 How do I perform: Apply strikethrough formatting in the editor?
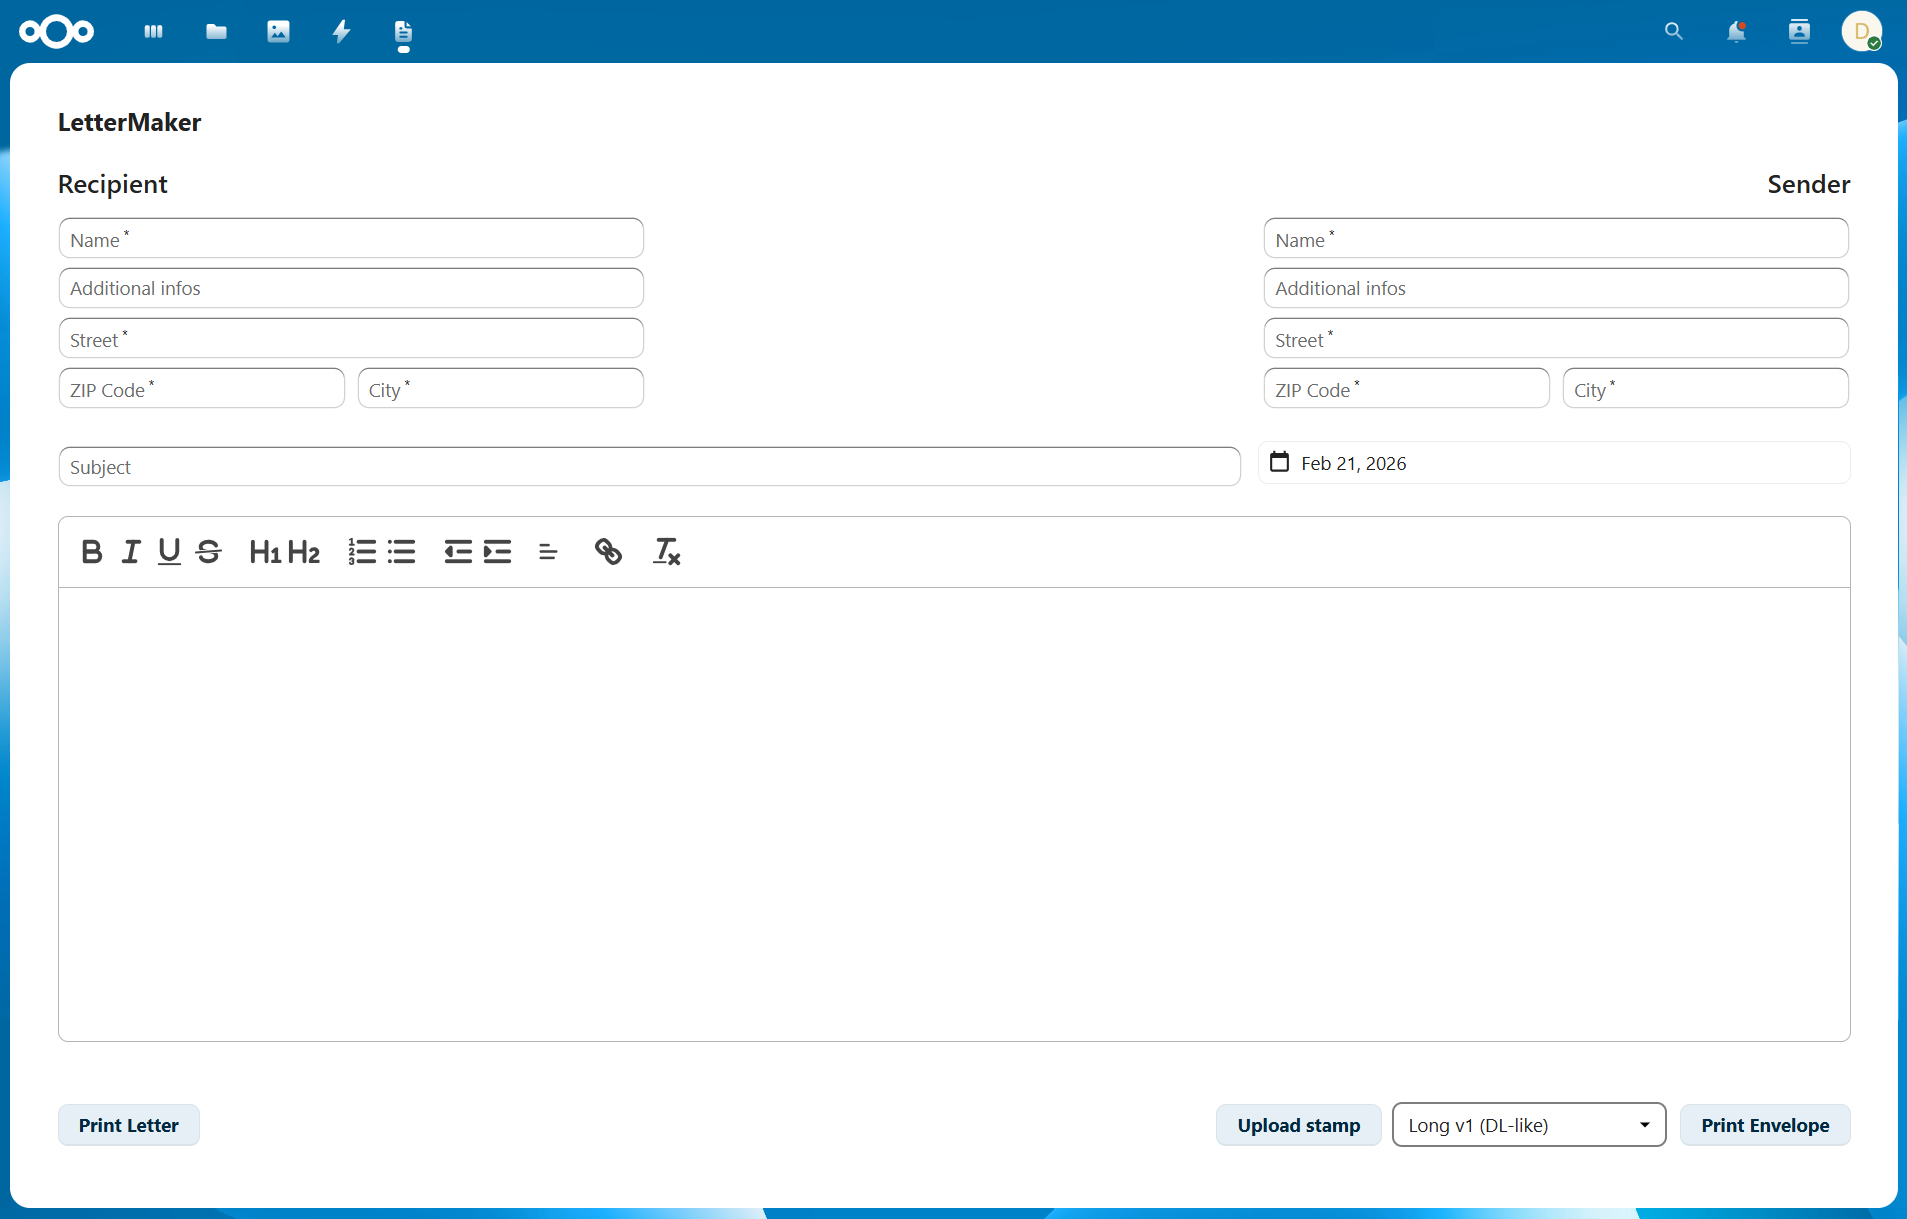tap(208, 551)
